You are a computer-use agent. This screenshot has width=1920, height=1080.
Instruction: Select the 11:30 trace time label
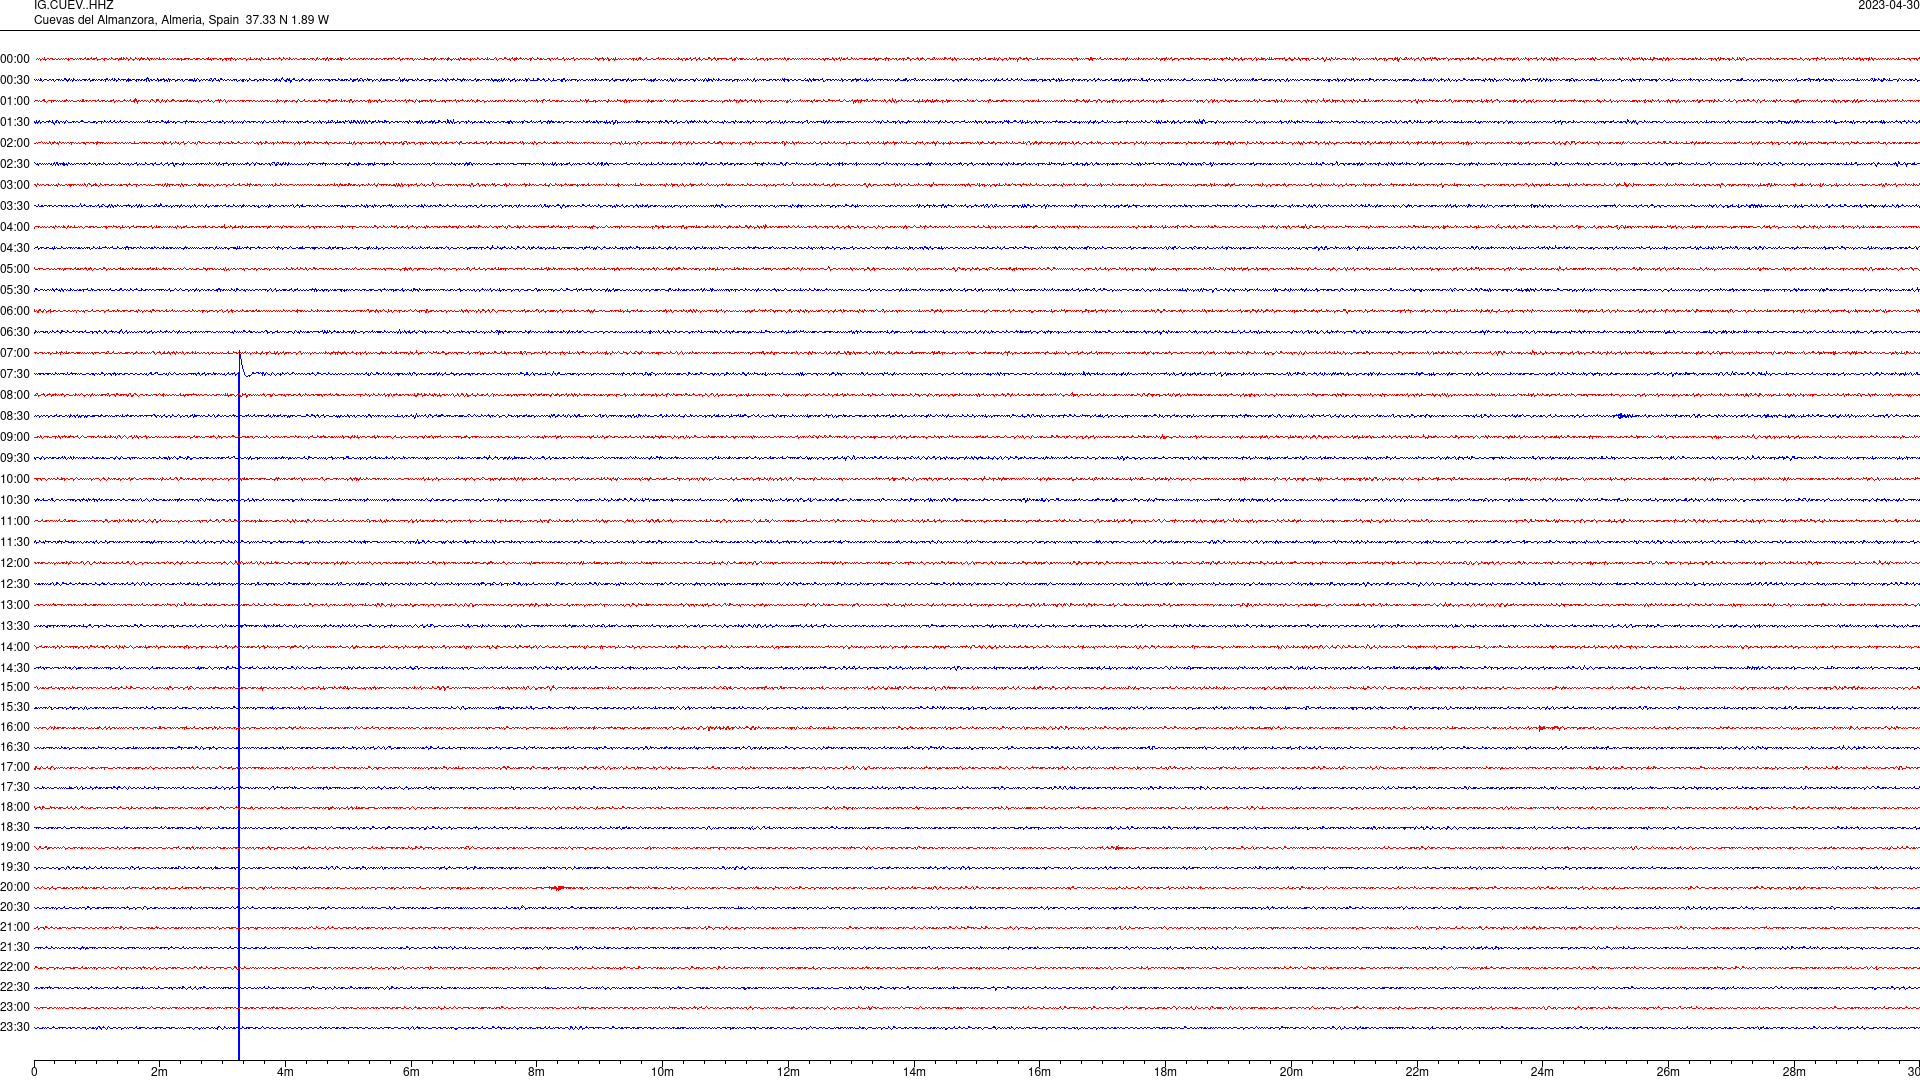(x=15, y=542)
